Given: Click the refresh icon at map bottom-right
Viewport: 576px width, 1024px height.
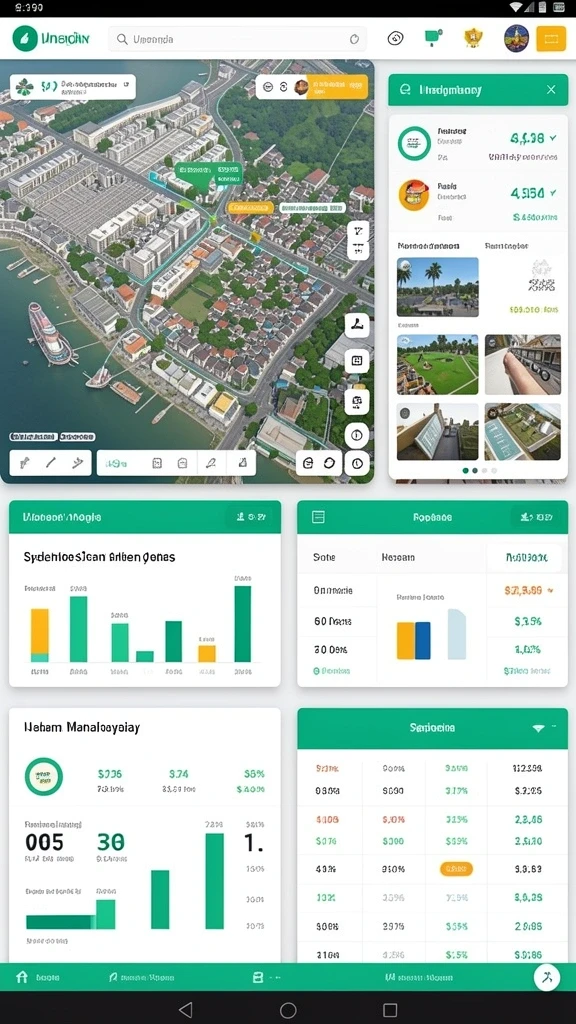Looking at the screenshot, I should (330, 463).
